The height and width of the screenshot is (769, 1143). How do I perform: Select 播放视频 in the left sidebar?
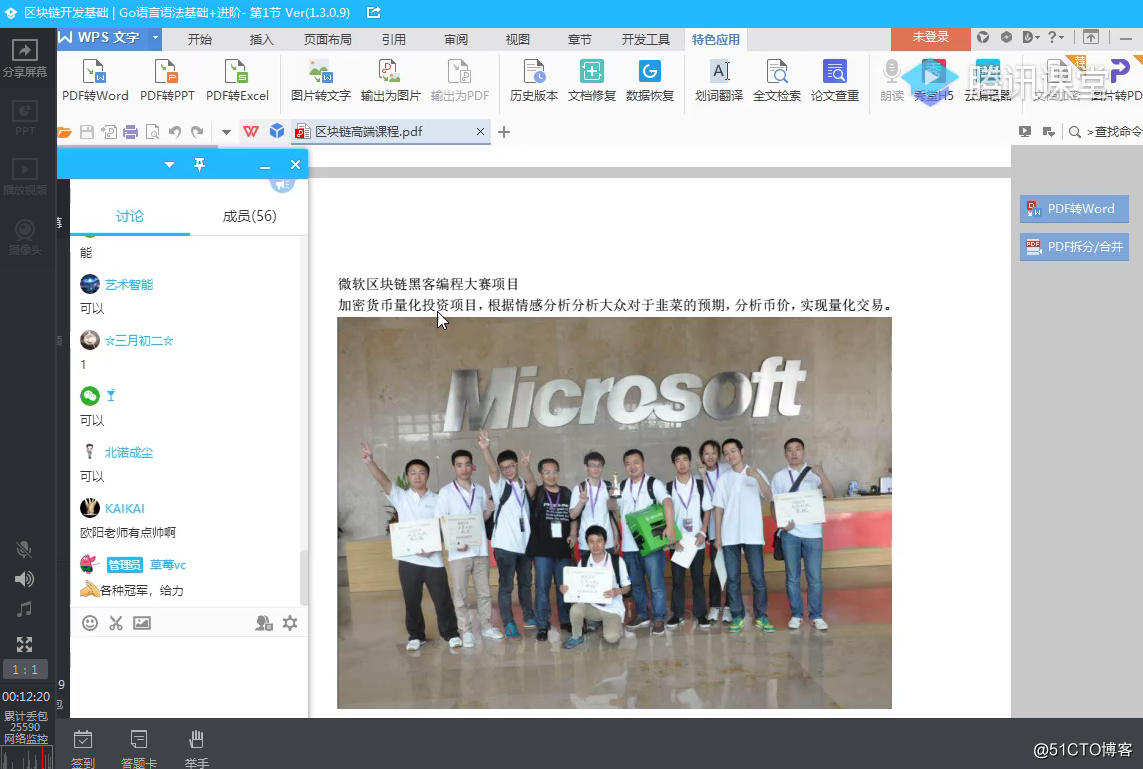coord(25,177)
